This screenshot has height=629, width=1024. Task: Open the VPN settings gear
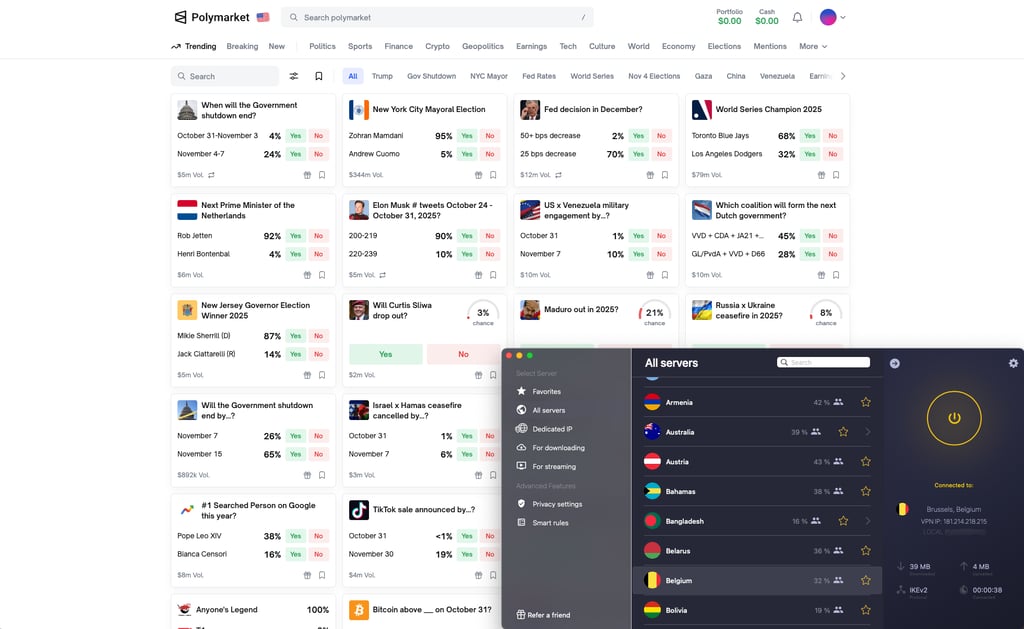(x=1013, y=363)
